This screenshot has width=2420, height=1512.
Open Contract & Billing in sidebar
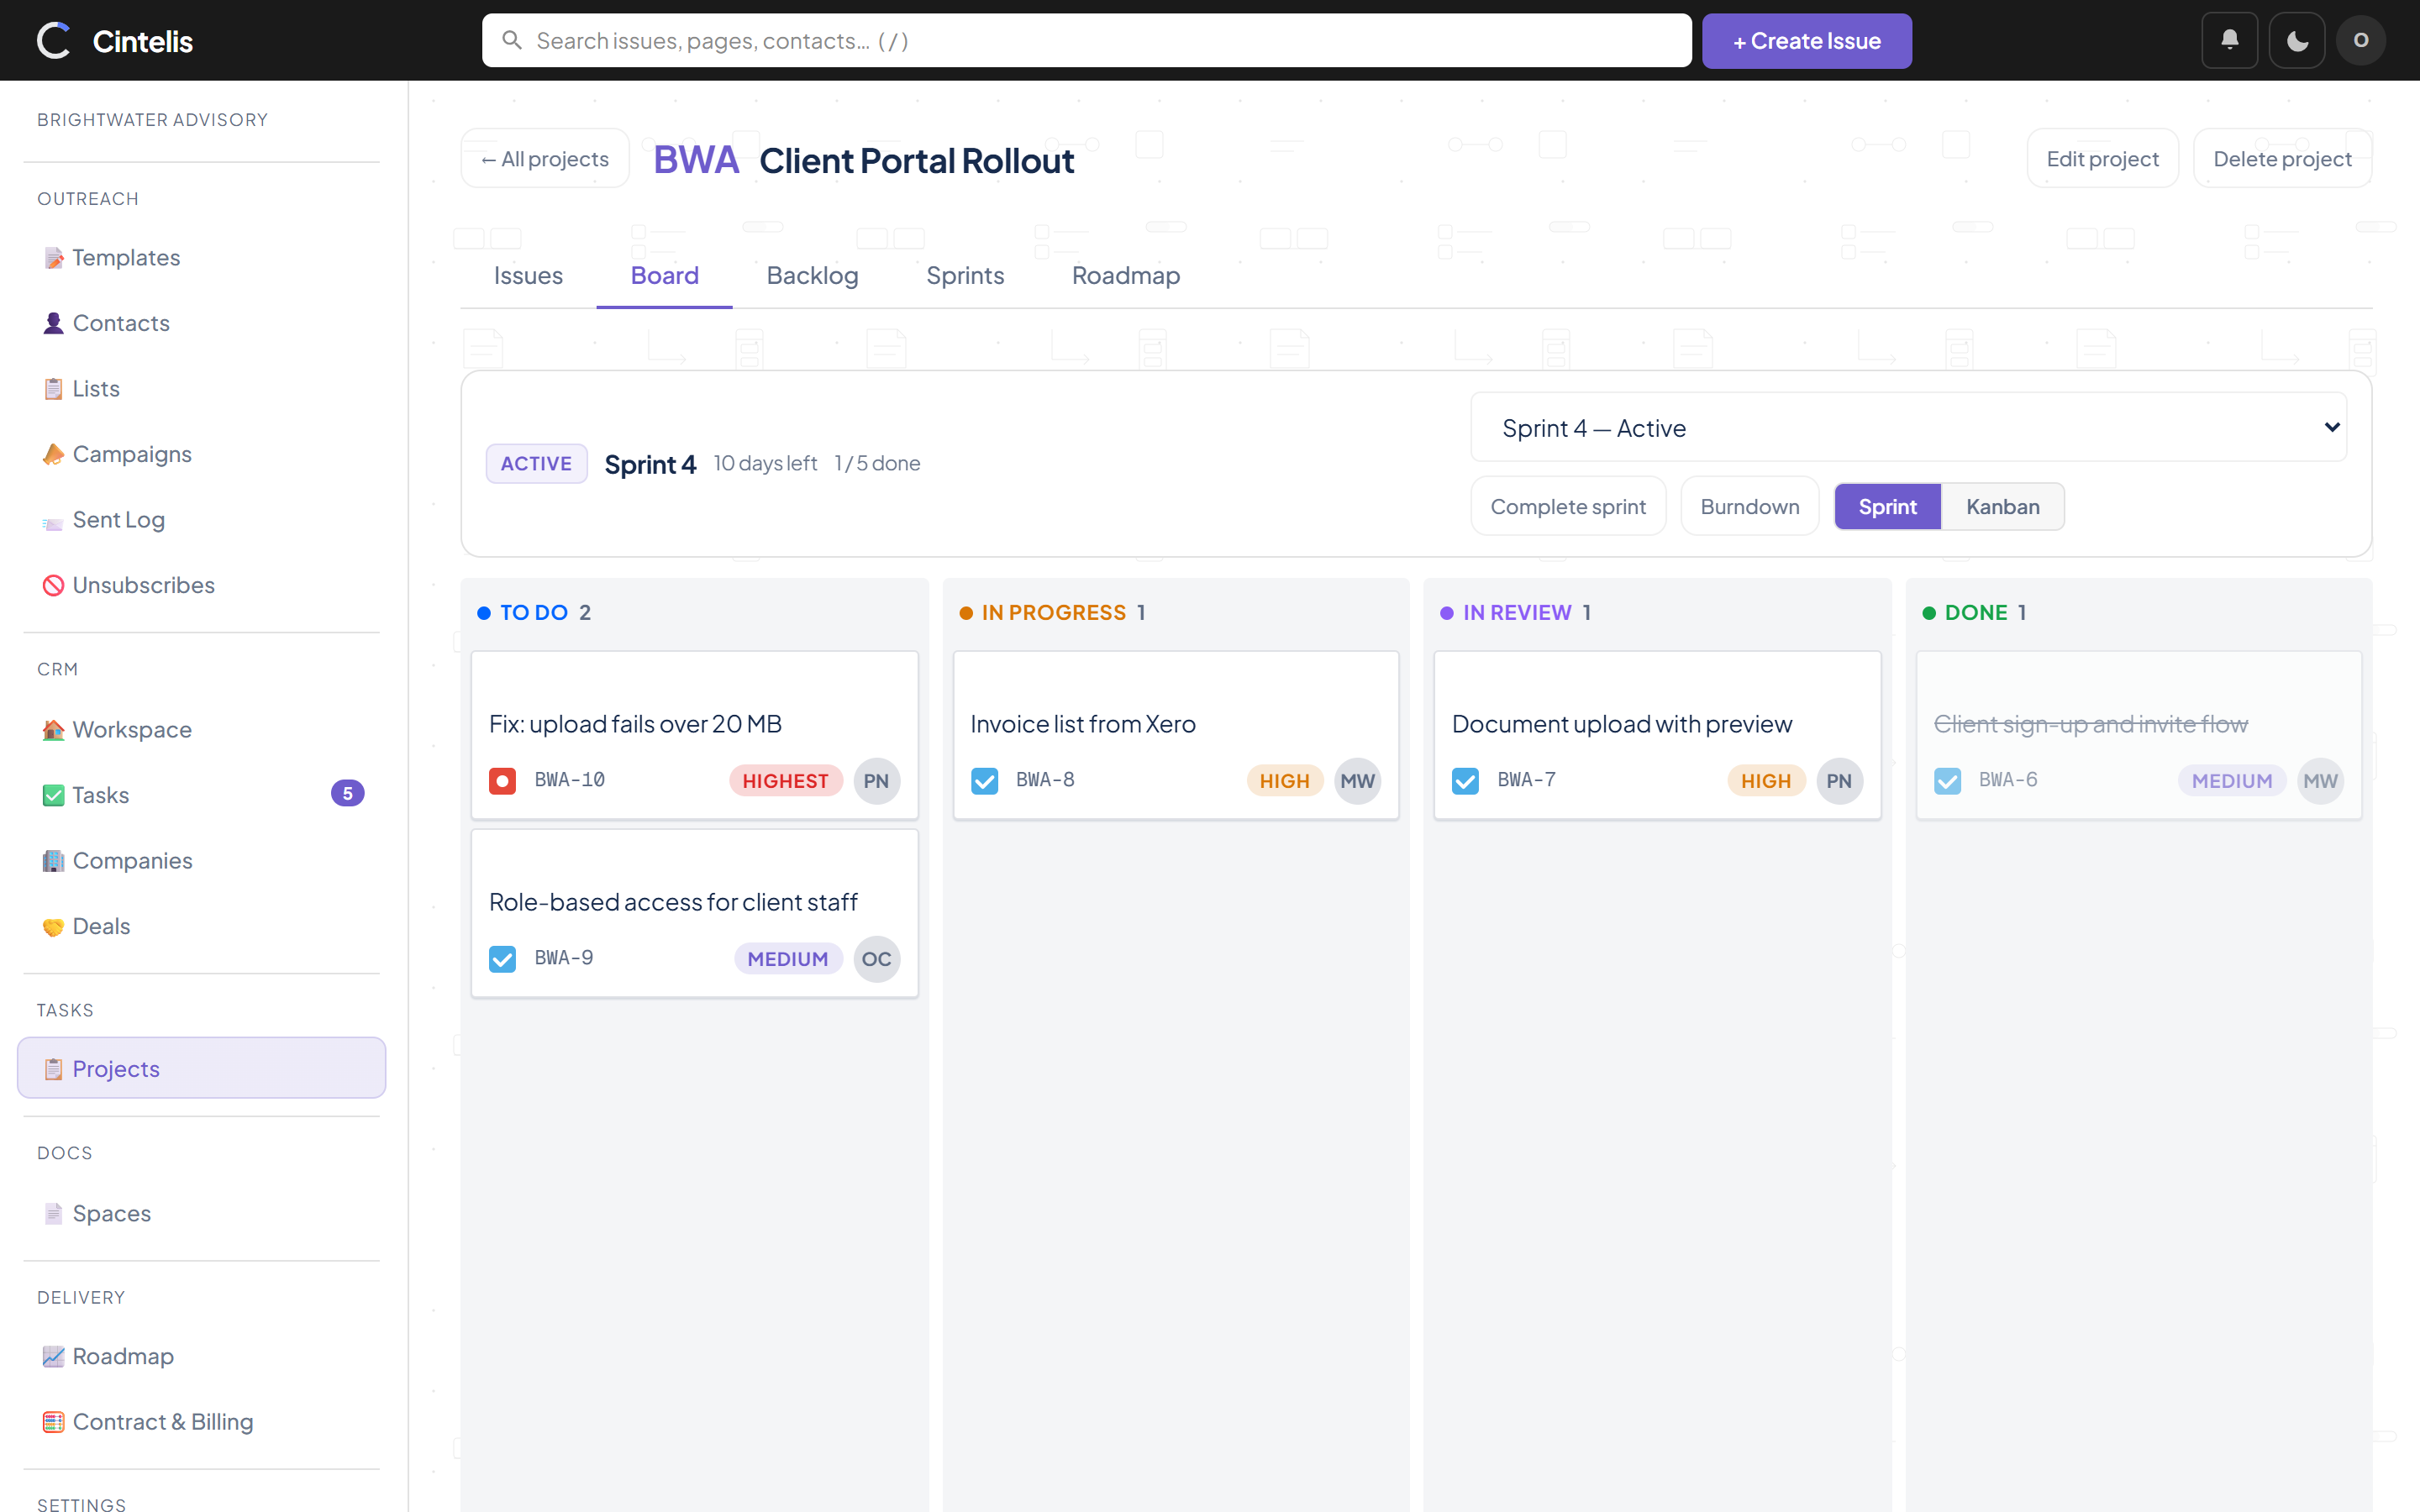click(202, 1421)
